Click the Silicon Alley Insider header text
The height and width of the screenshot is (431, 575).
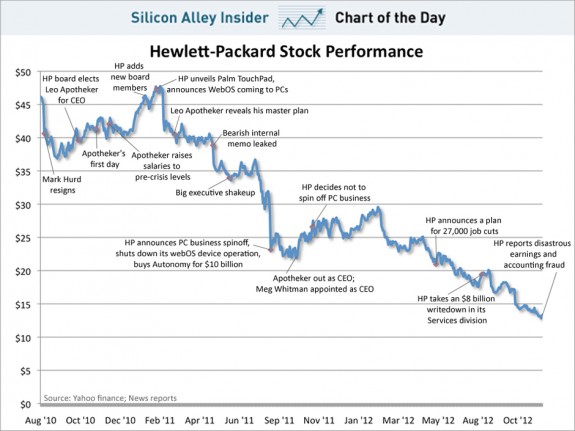199,18
